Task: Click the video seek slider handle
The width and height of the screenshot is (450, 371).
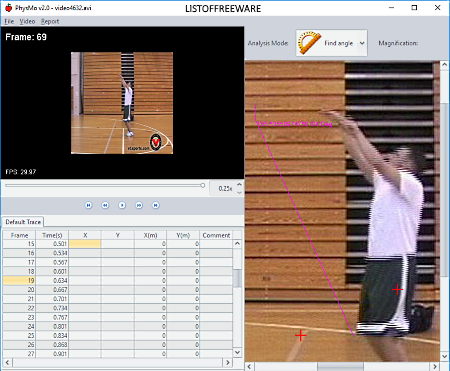Action: tap(203, 185)
